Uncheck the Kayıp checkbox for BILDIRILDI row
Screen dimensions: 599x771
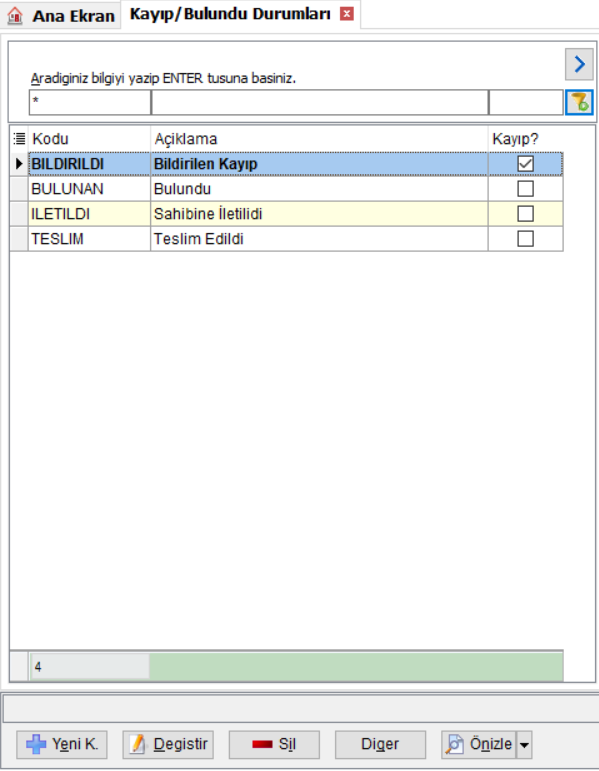coord(525,164)
